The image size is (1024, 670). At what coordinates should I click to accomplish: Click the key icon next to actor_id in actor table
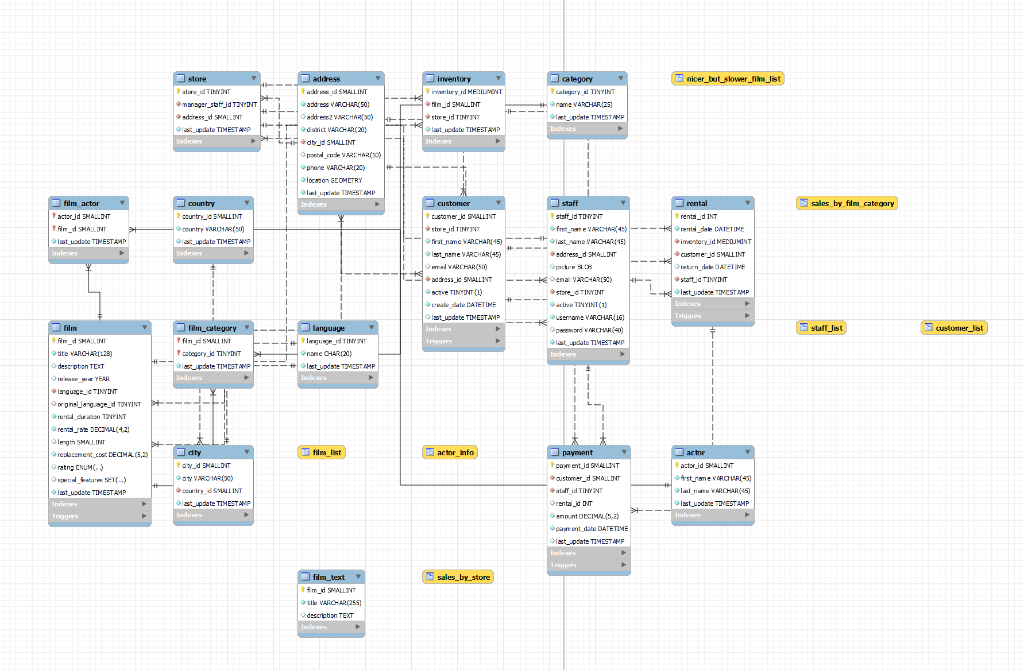[678, 467]
